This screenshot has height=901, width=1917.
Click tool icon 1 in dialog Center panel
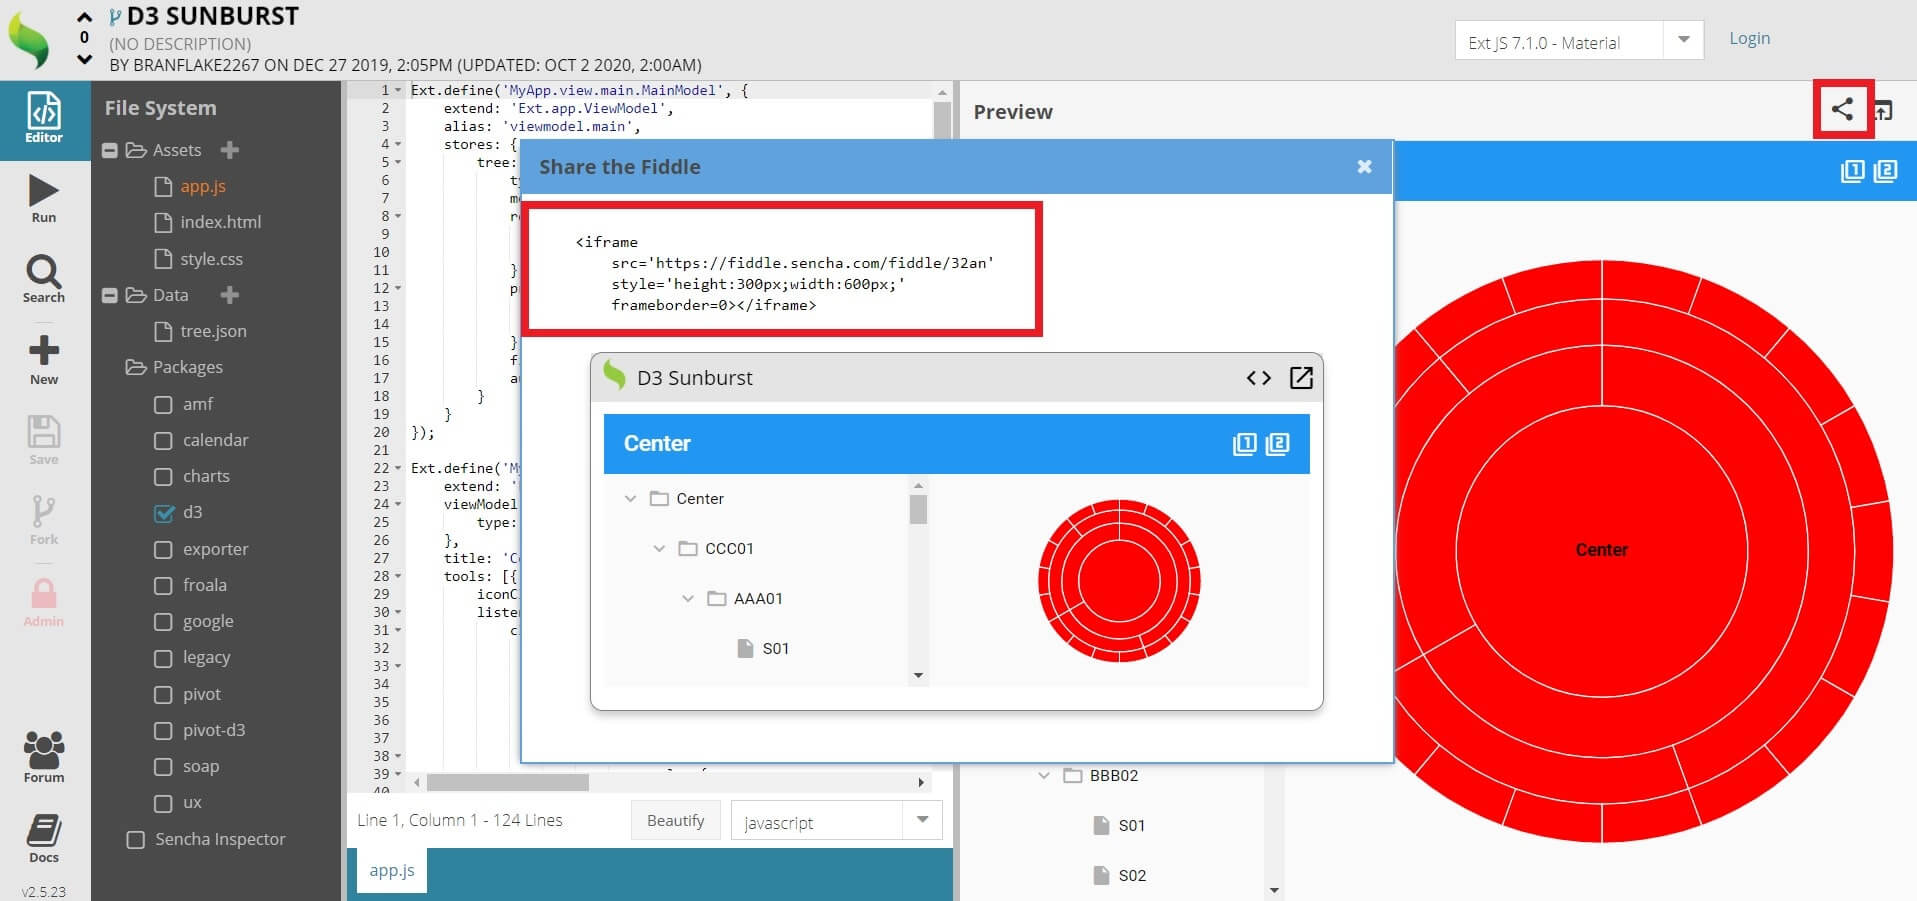coord(1244,444)
